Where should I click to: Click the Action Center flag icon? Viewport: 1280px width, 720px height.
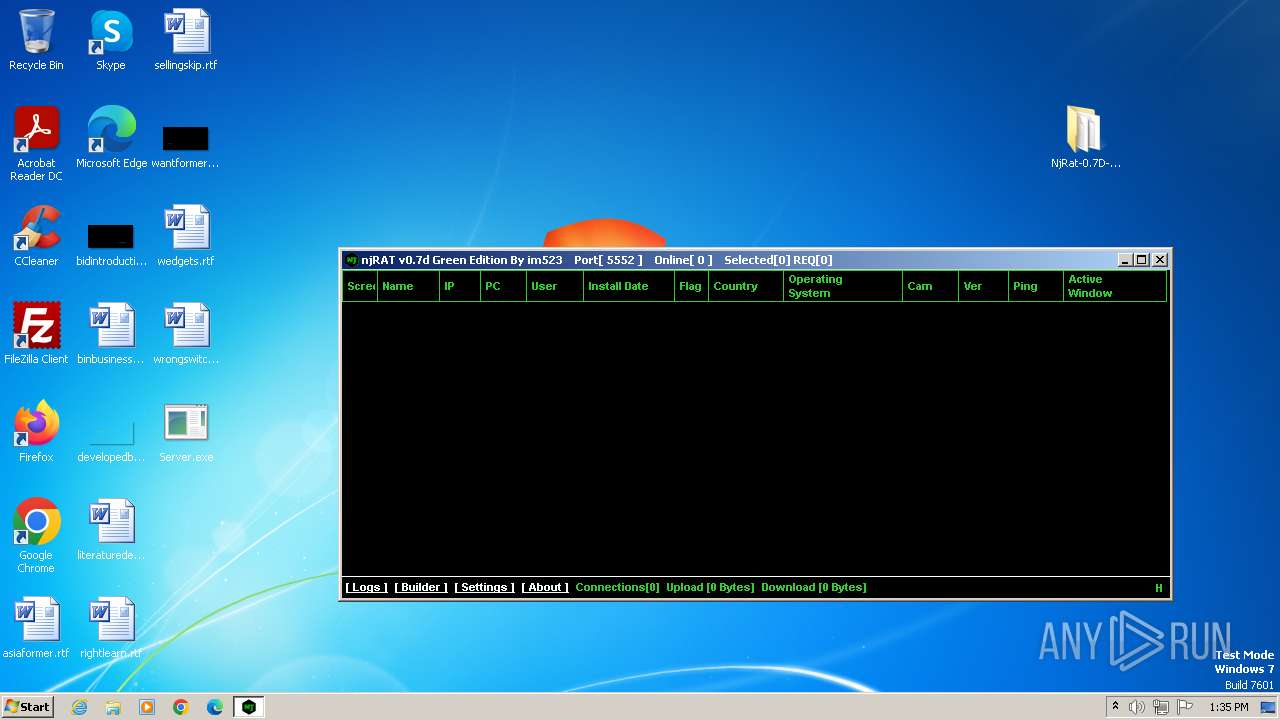[x=1185, y=707]
